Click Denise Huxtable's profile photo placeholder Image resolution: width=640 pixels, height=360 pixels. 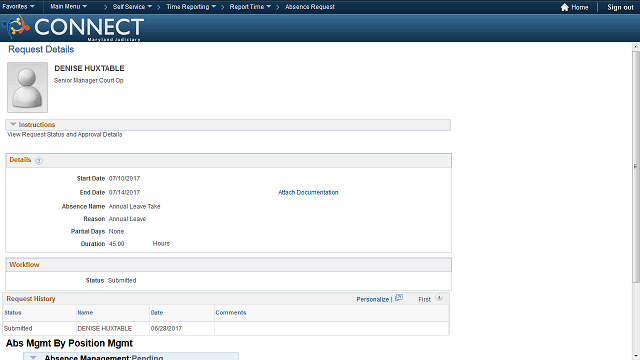click(27, 87)
